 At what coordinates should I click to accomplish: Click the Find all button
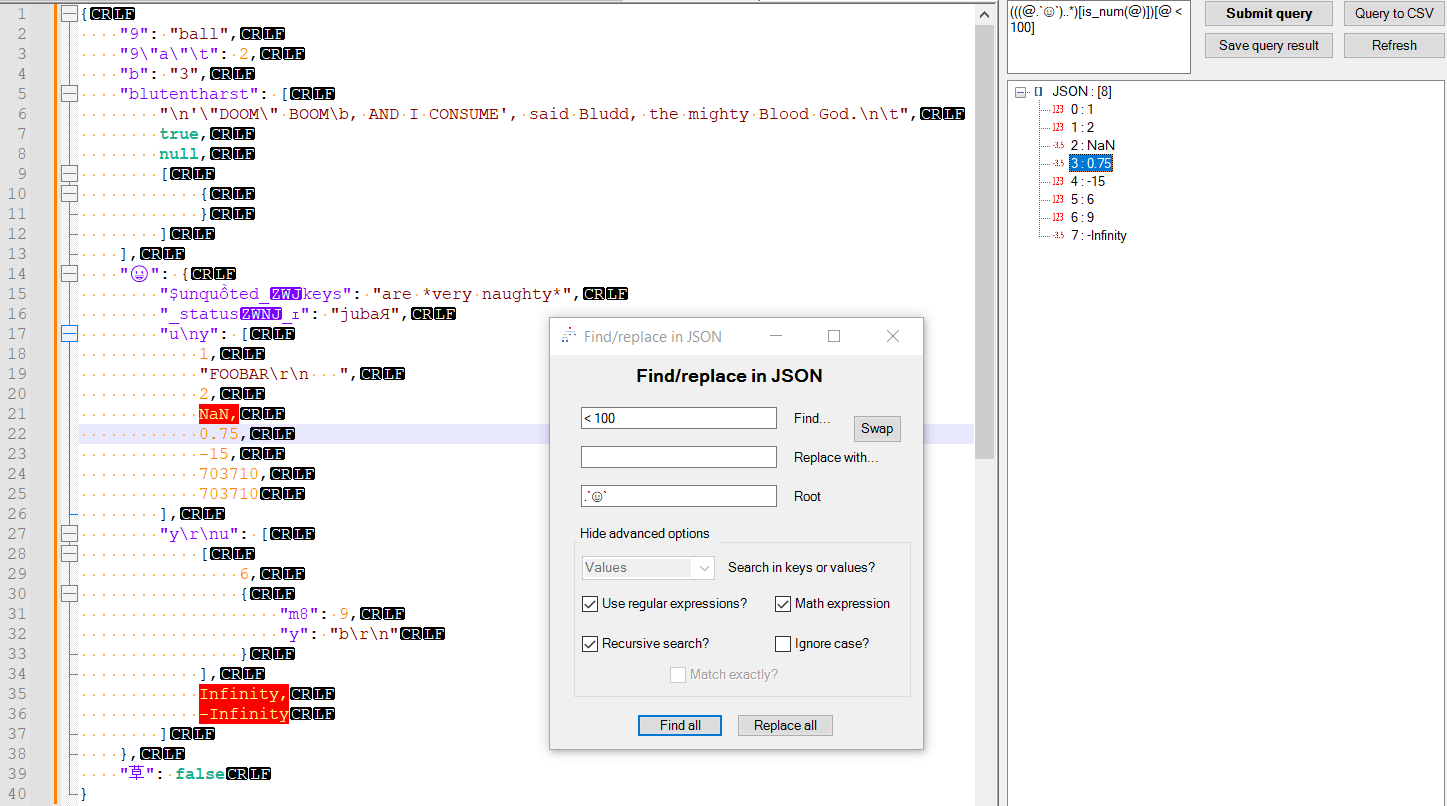[680, 725]
